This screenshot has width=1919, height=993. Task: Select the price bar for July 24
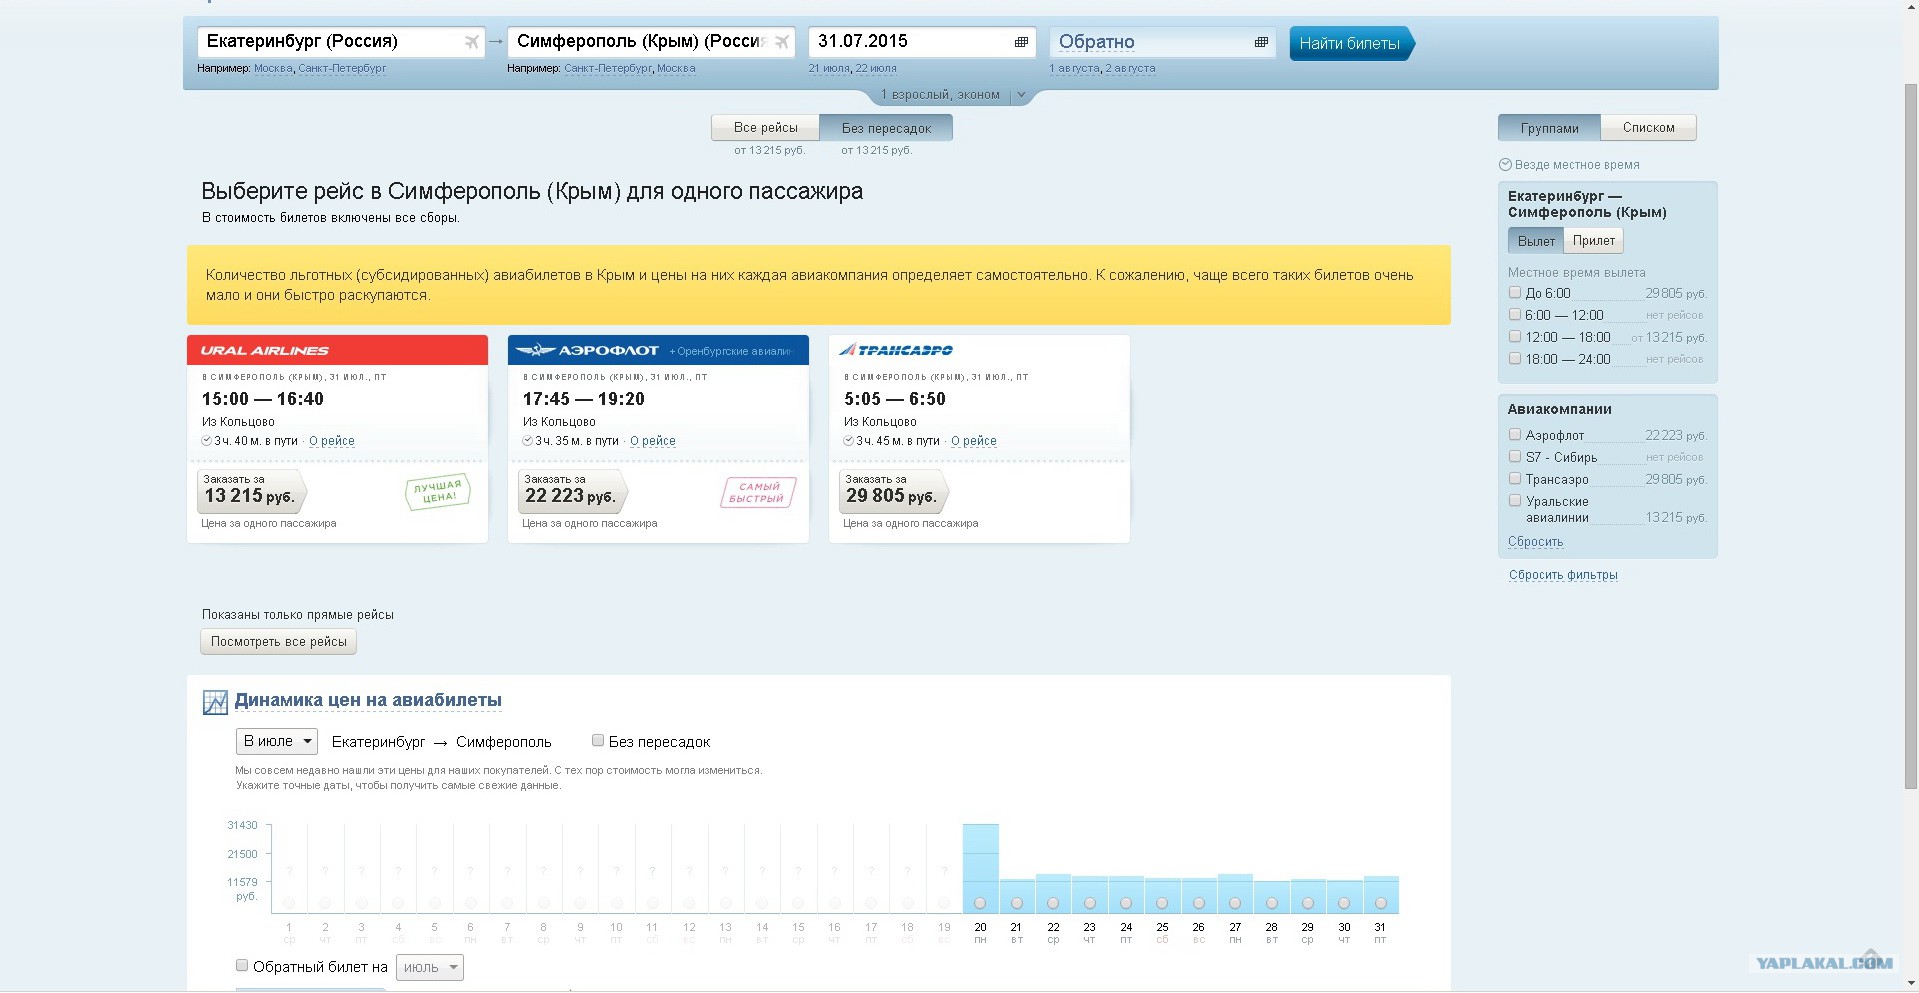[x=1126, y=894]
